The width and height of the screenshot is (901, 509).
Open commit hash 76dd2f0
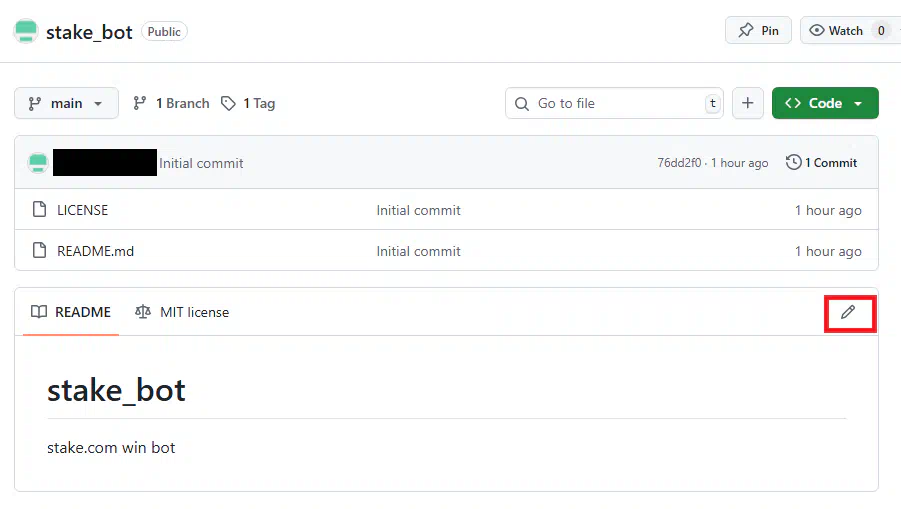(679, 163)
